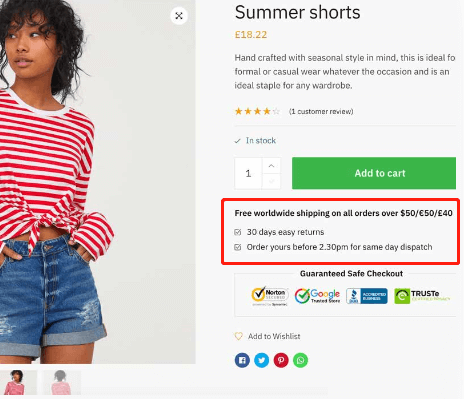Viewport: 464px width, 399px height.
Task: Add the Summer shorts to cart
Action: click(x=374, y=173)
